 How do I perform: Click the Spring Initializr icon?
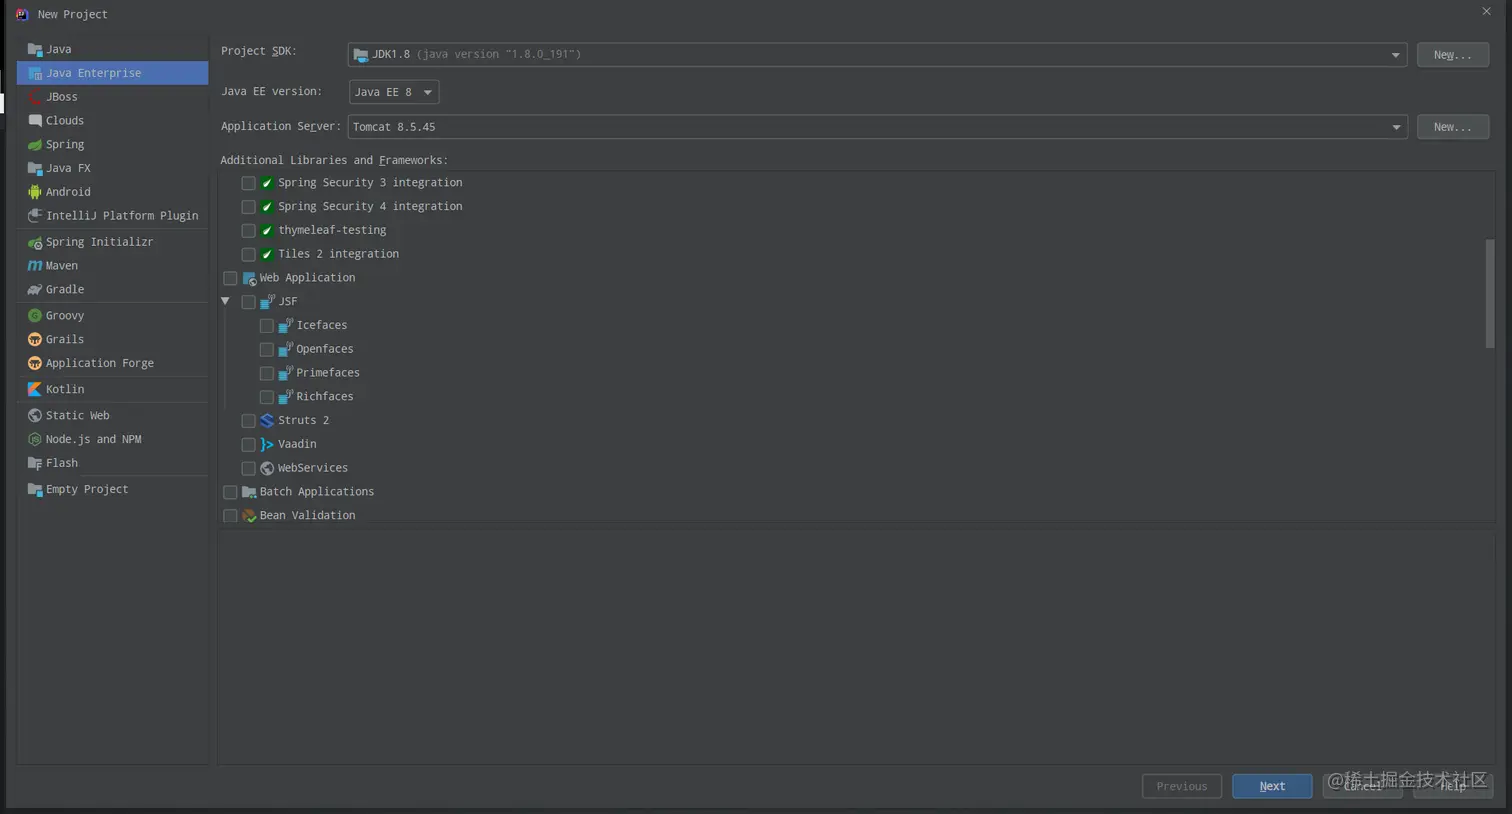point(35,242)
